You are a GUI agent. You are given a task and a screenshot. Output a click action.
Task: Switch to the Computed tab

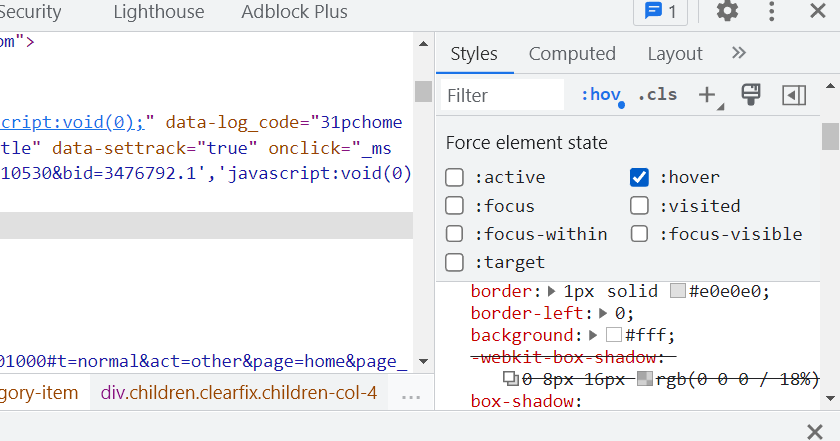[x=572, y=54]
